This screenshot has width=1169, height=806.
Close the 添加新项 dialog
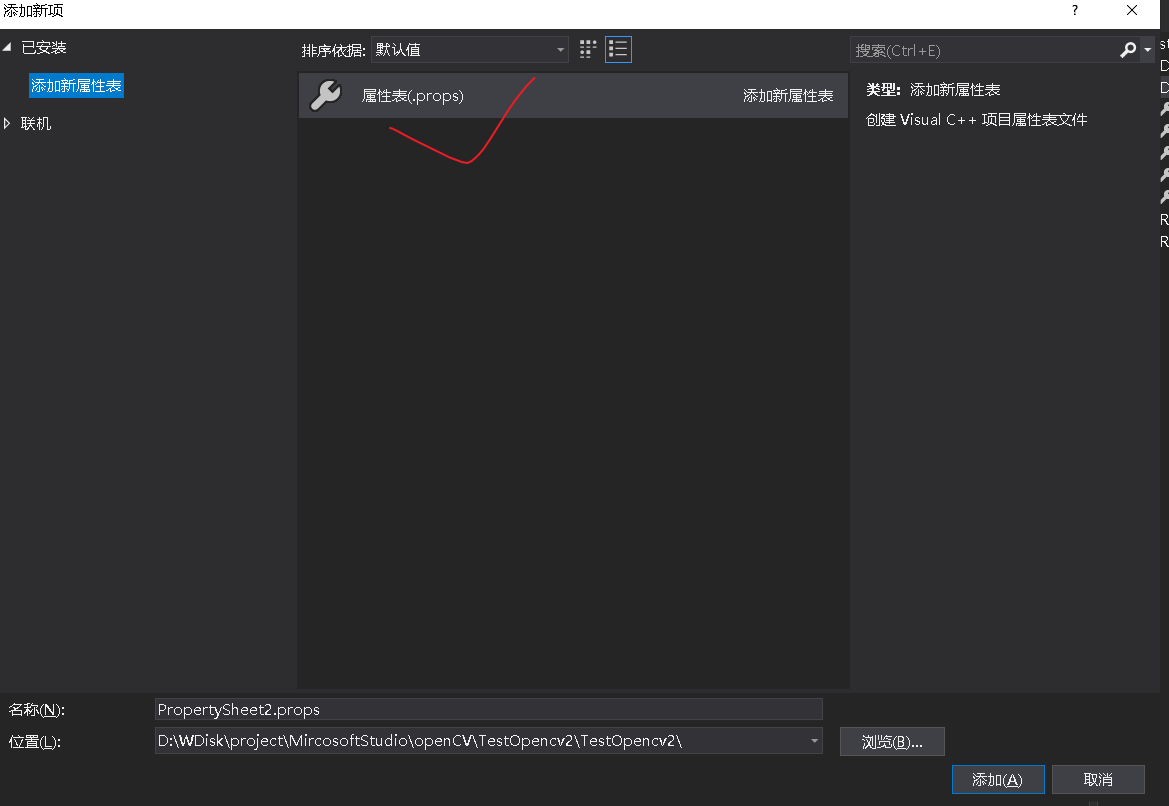coord(1132,10)
